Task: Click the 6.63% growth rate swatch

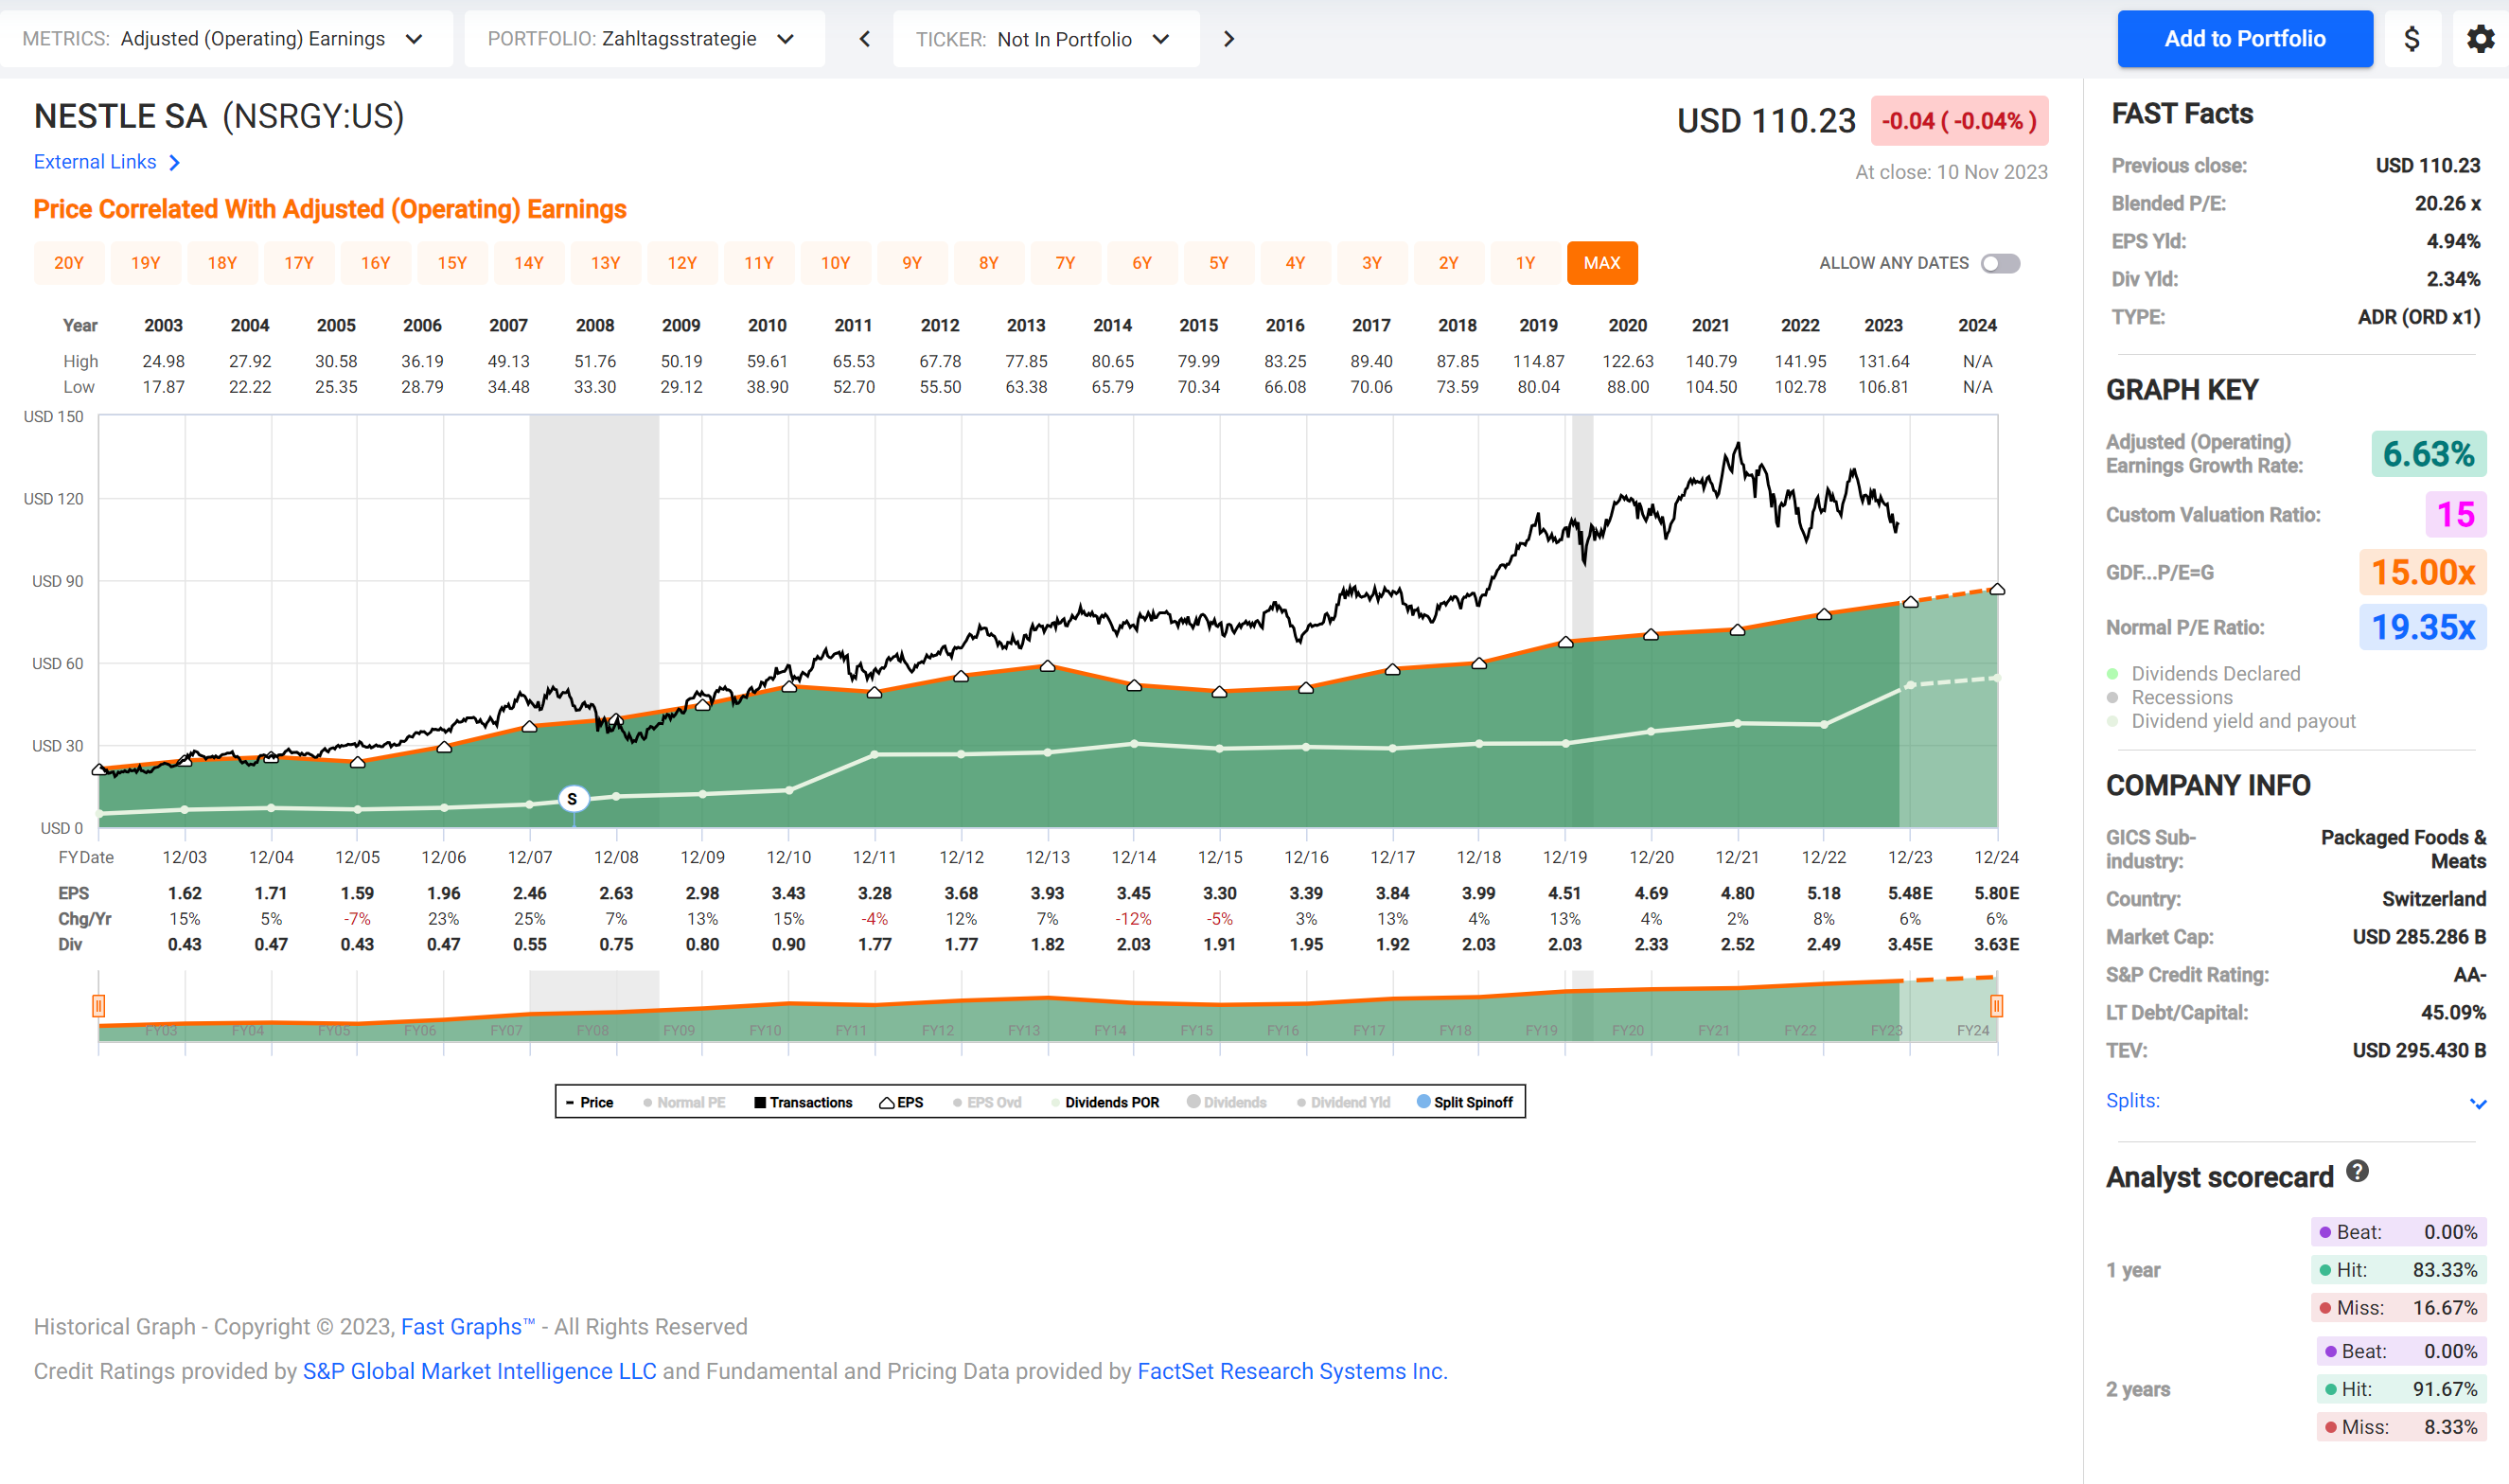Action: [2428, 454]
